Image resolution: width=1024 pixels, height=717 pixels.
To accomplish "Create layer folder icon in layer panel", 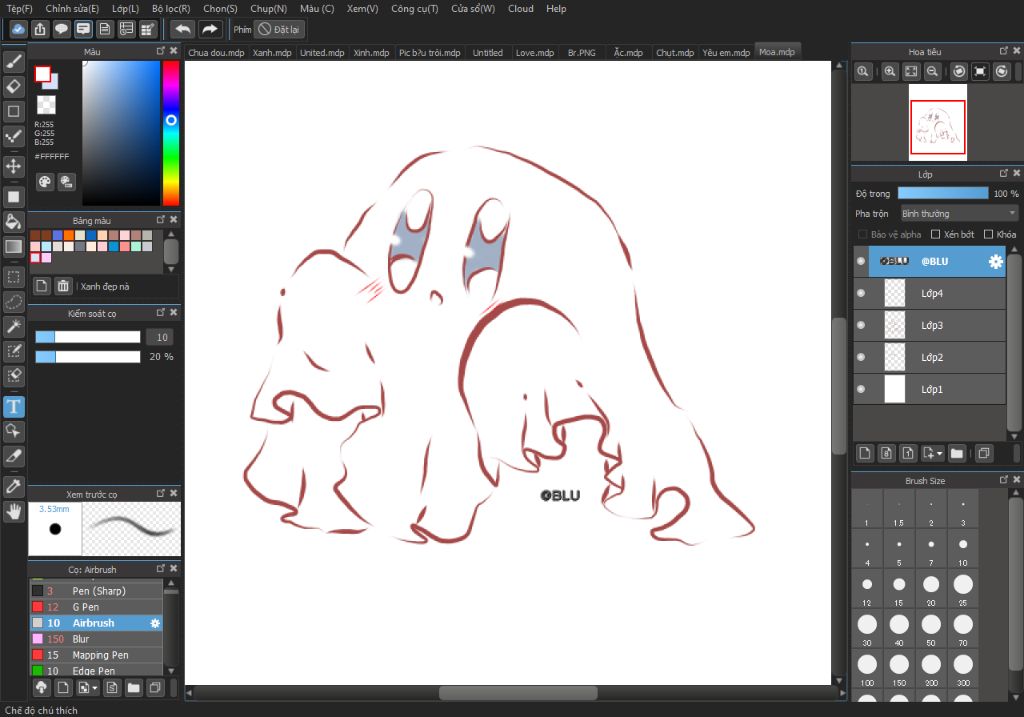I will (957, 453).
